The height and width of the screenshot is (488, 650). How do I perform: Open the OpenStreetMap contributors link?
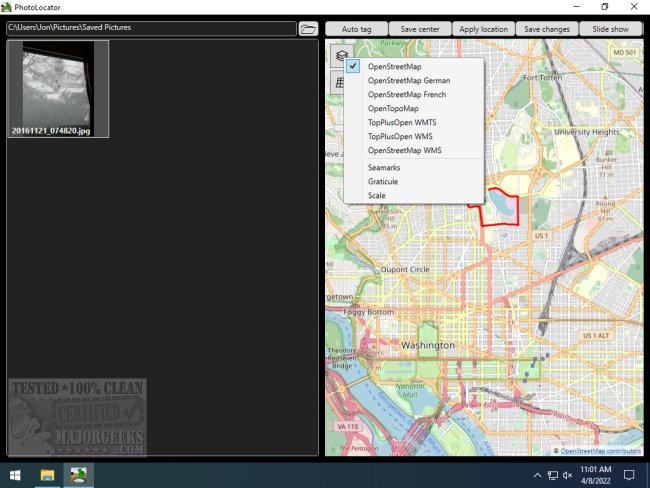pyautogui.click(x=600, y=451)
